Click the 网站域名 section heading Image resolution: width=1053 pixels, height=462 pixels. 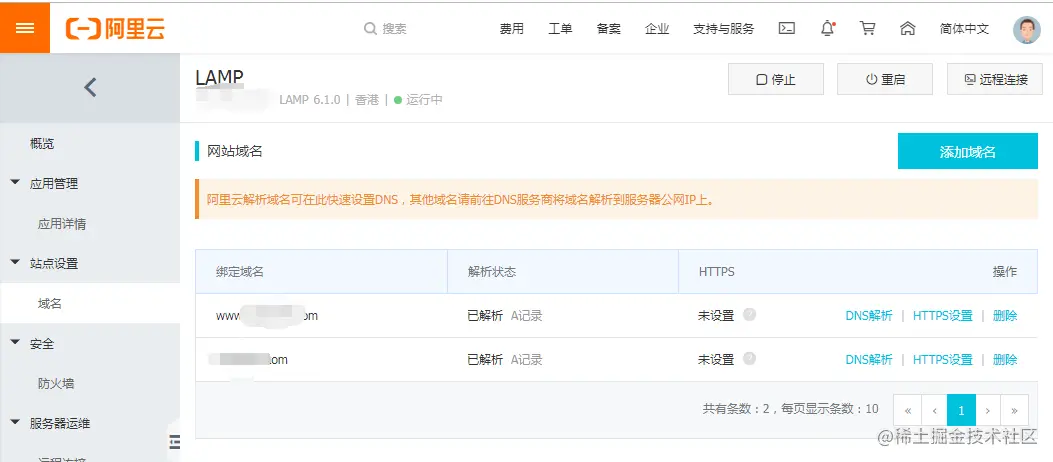(x=234, y=151)
